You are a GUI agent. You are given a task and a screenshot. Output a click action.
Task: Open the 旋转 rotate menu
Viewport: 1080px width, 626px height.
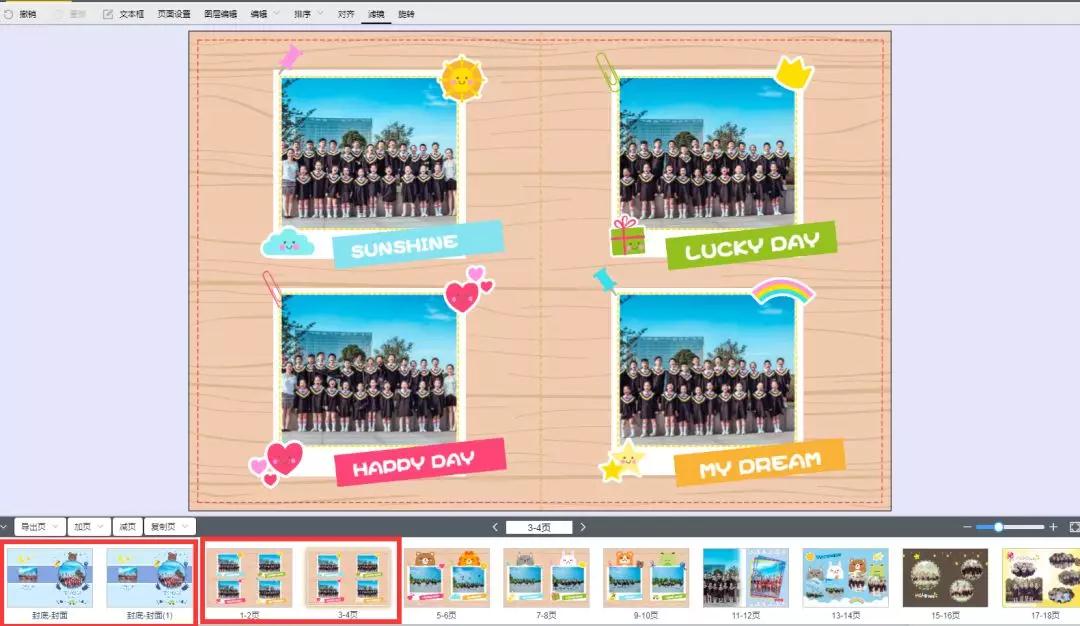click(x=406, y=14)
